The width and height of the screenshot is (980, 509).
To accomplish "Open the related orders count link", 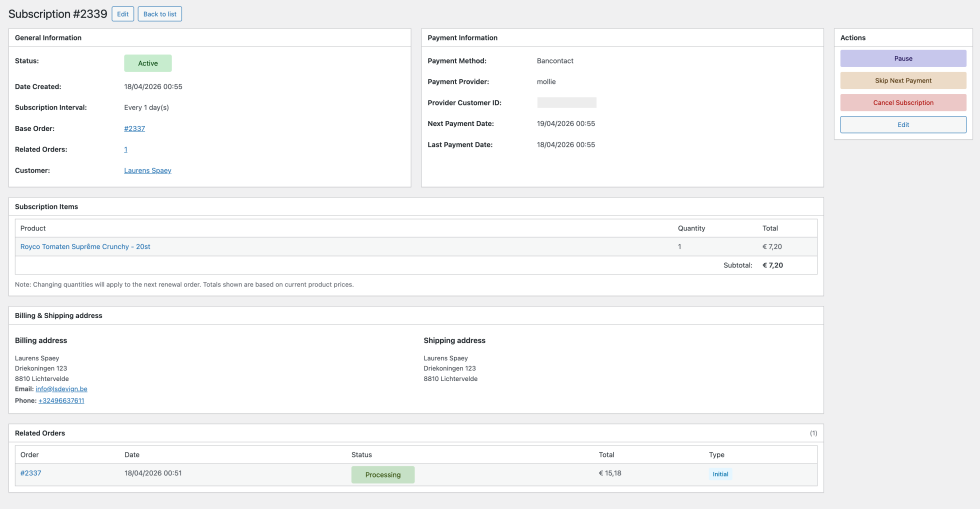I will point(126,149).
